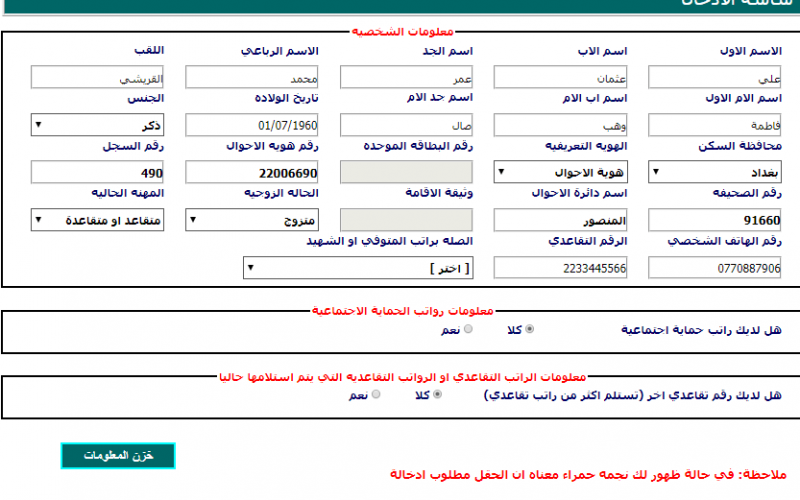Open الحالة الزوجية dropdown showing متزوج

(252, 220)
